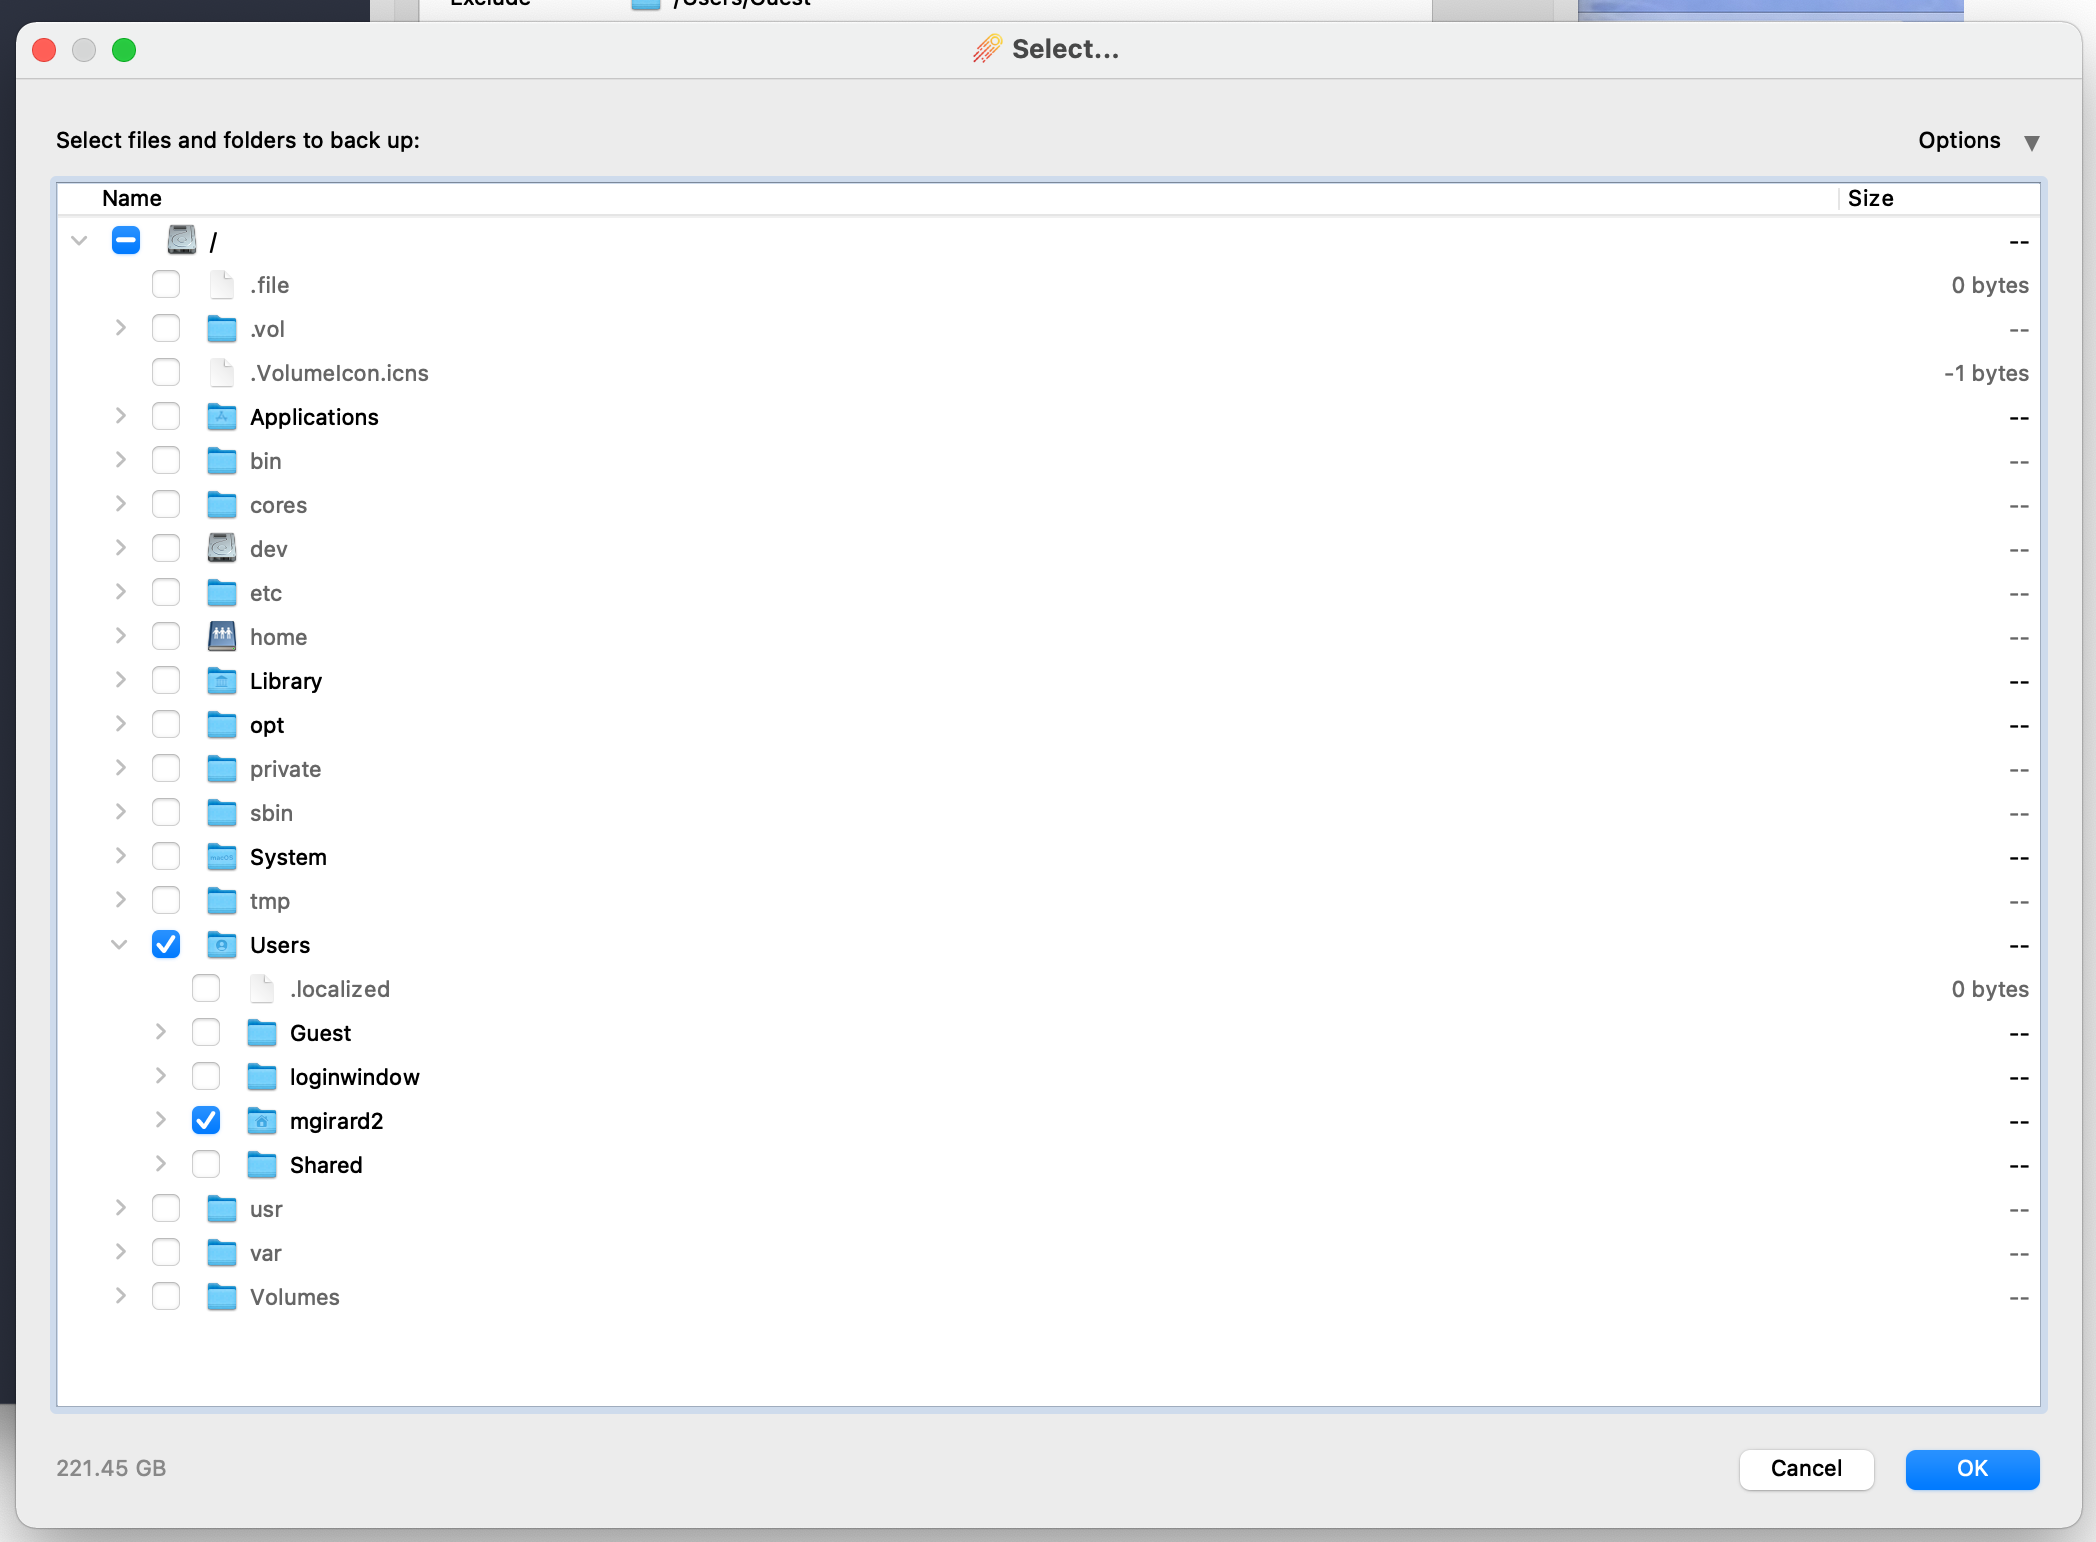The image size is (2096, 1542).
Task: Expand the Volumes folder
Action: tap(120, 1296)
